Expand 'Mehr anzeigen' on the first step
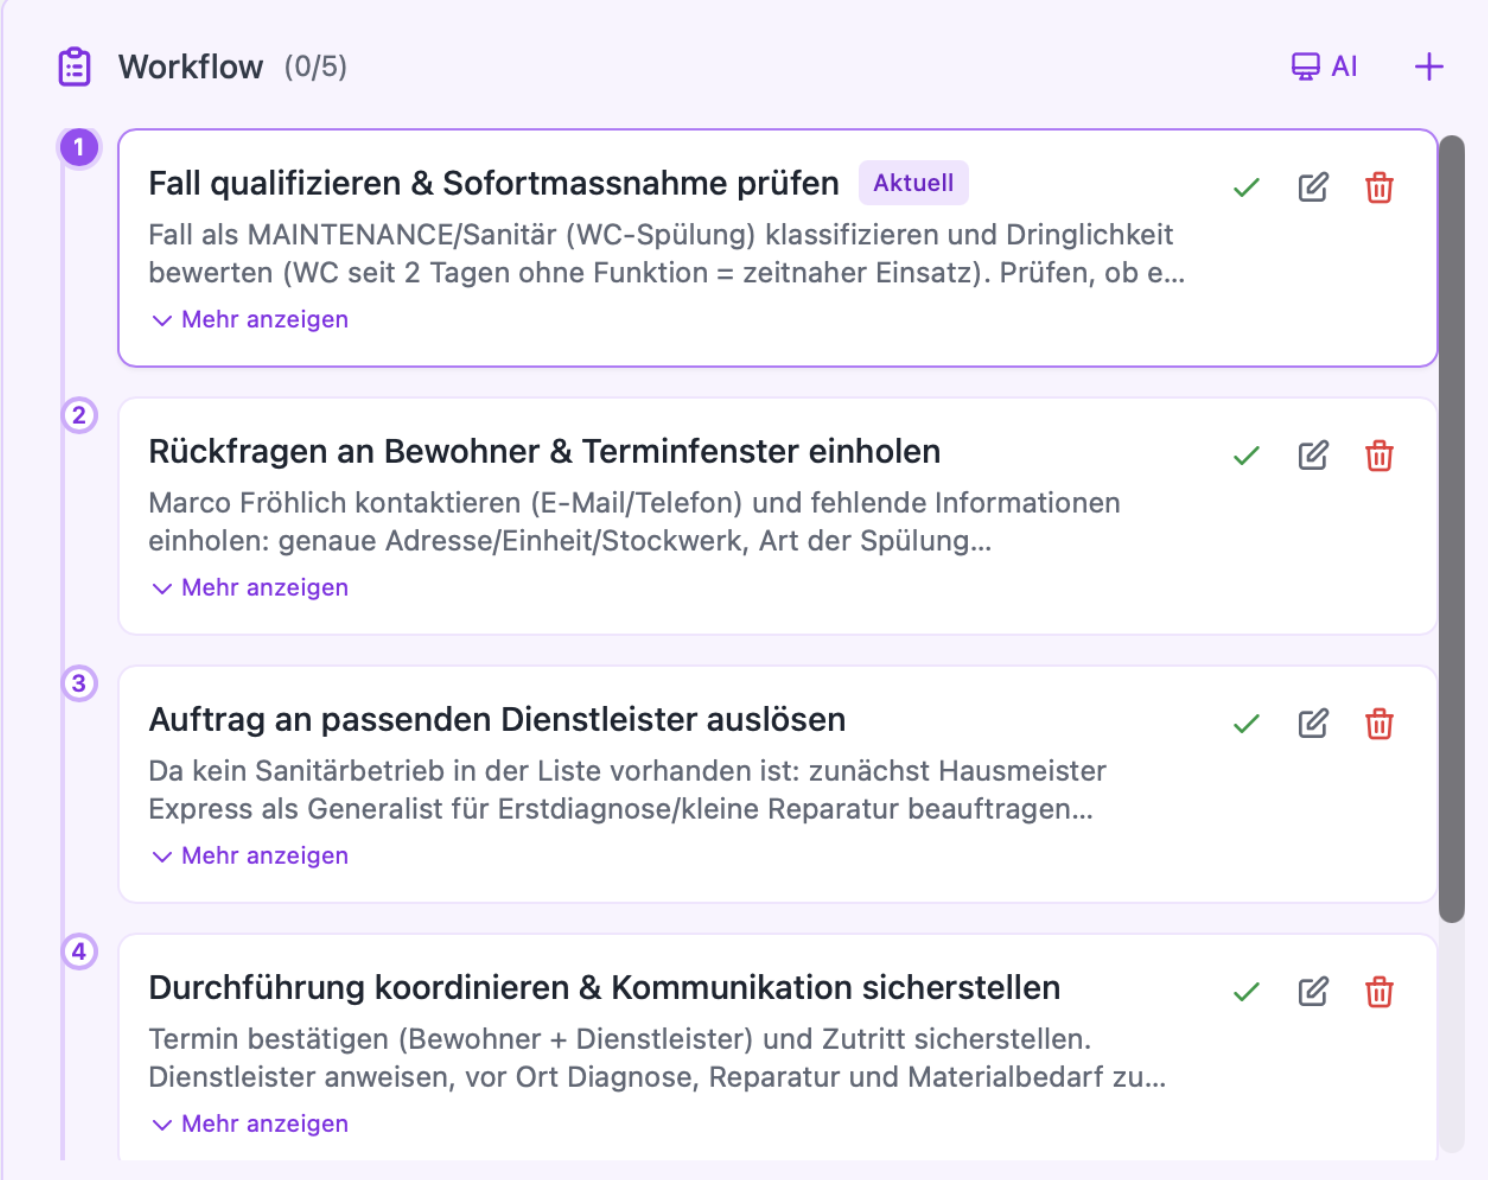The image size is (1488, 1180). click(x=248, y=319)
